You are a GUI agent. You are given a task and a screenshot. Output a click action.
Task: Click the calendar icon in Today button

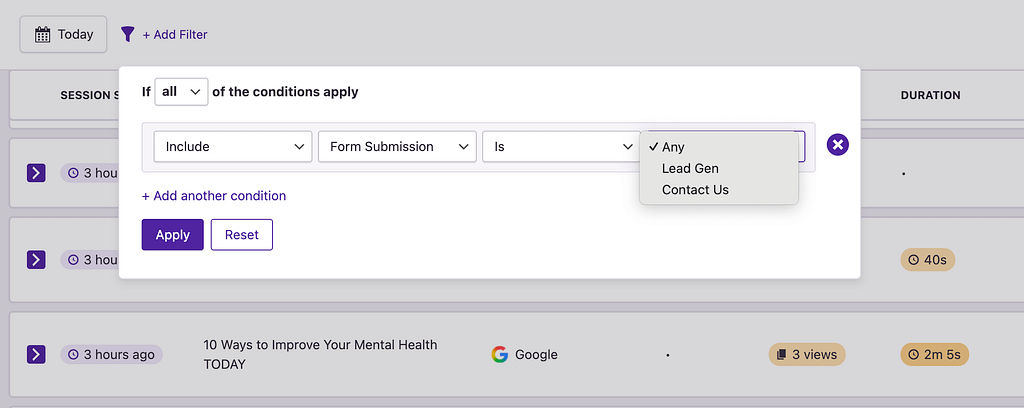click(x=42, y=35)
